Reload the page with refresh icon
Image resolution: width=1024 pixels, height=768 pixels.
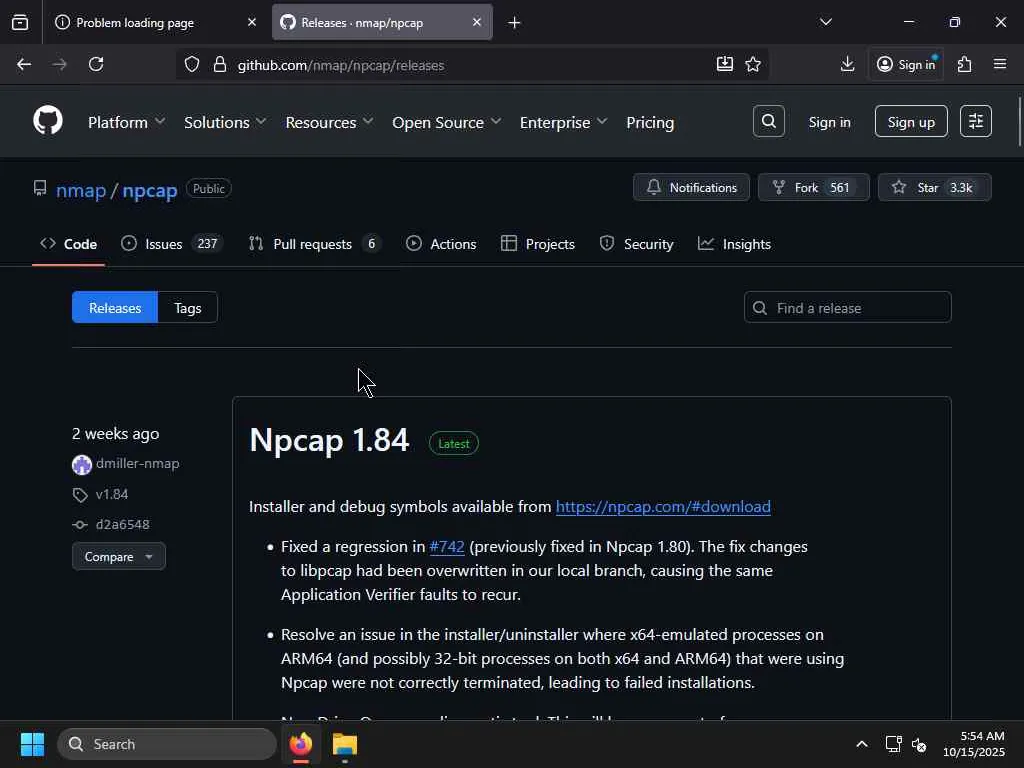[x=96, y=65]
